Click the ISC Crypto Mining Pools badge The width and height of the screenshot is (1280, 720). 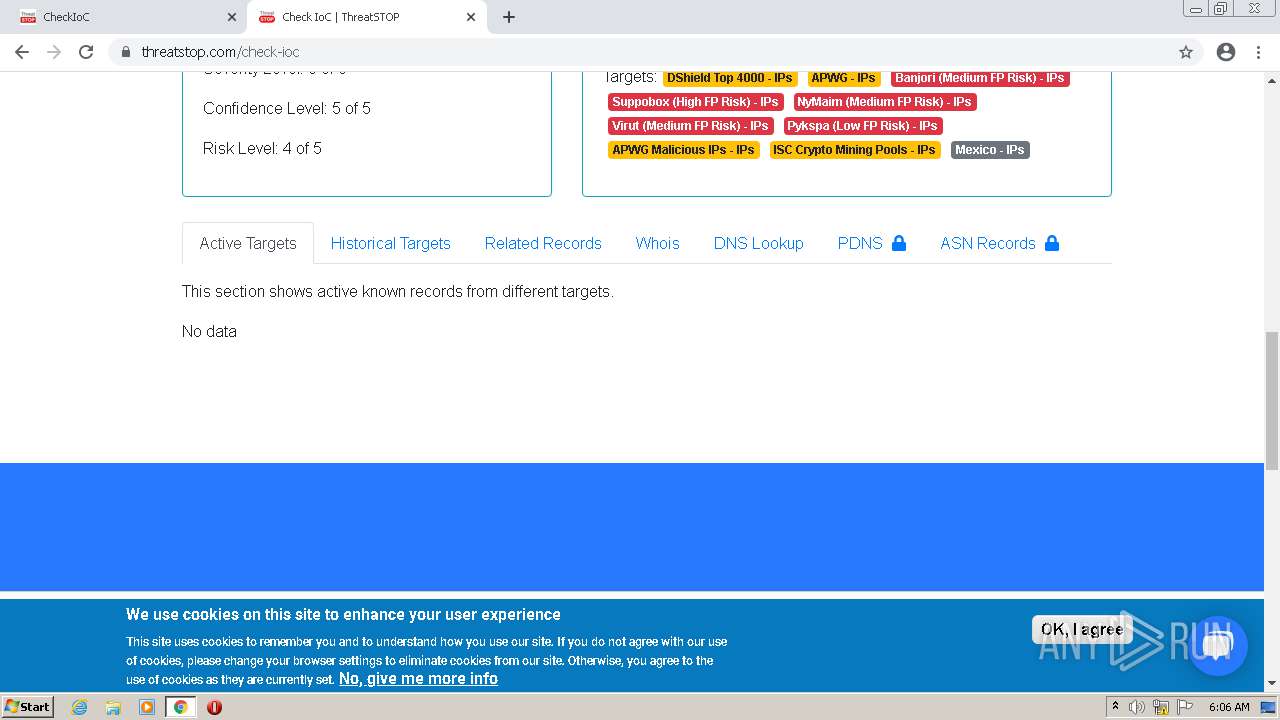pyautogui.click(x=854, y=150)
